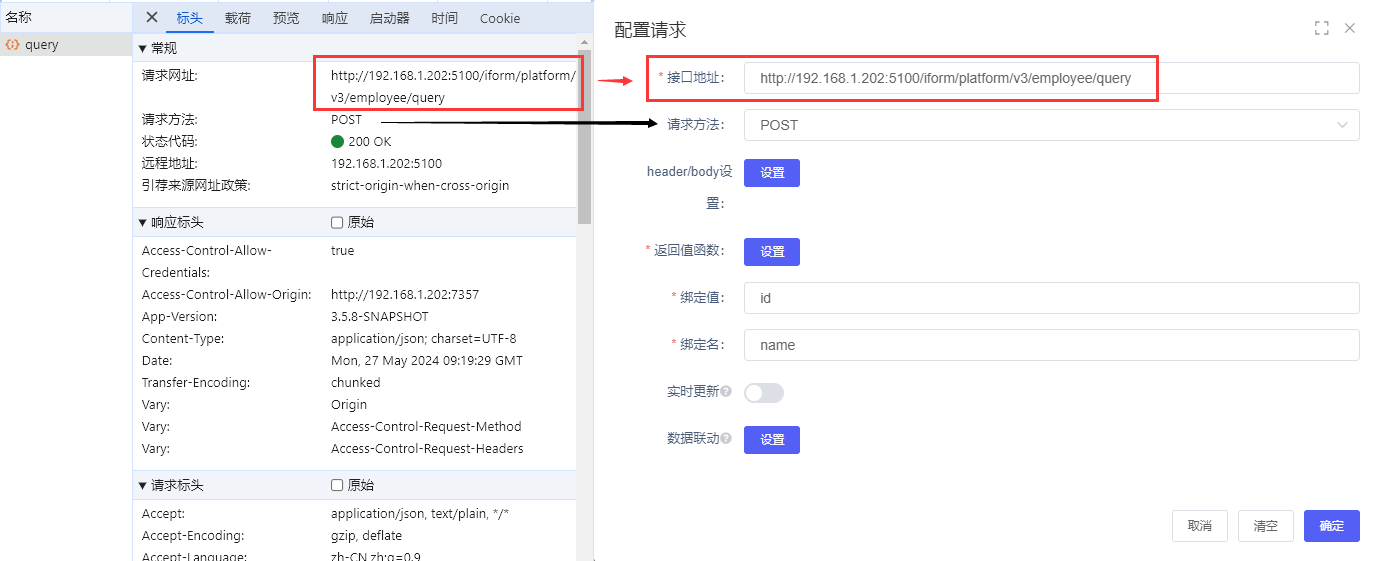Click the headers panel vertical scrollbar

click(x=585, y=140)
